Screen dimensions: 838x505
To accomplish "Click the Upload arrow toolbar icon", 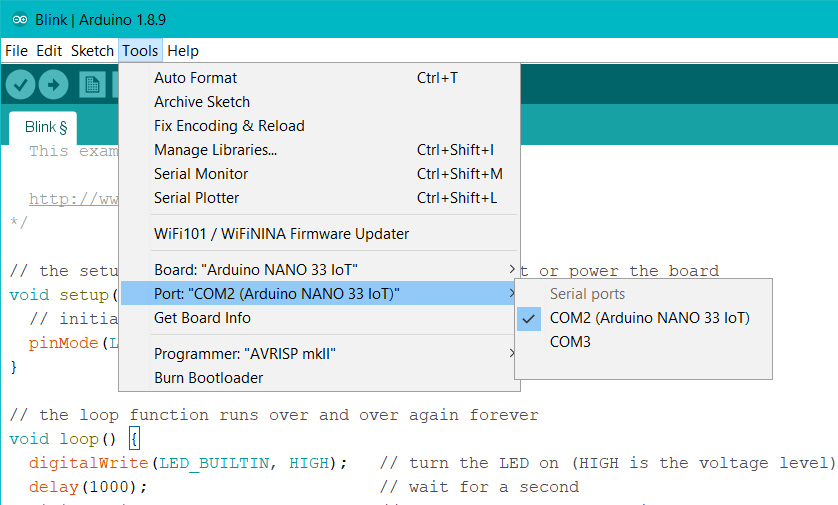I will tap(53, 84).
